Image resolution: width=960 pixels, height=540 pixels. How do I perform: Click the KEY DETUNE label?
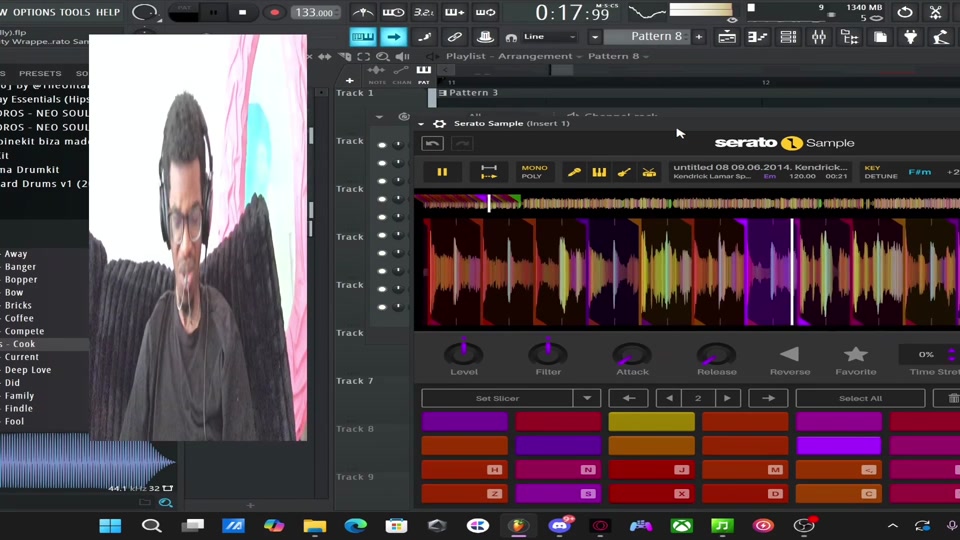point(880,172)
